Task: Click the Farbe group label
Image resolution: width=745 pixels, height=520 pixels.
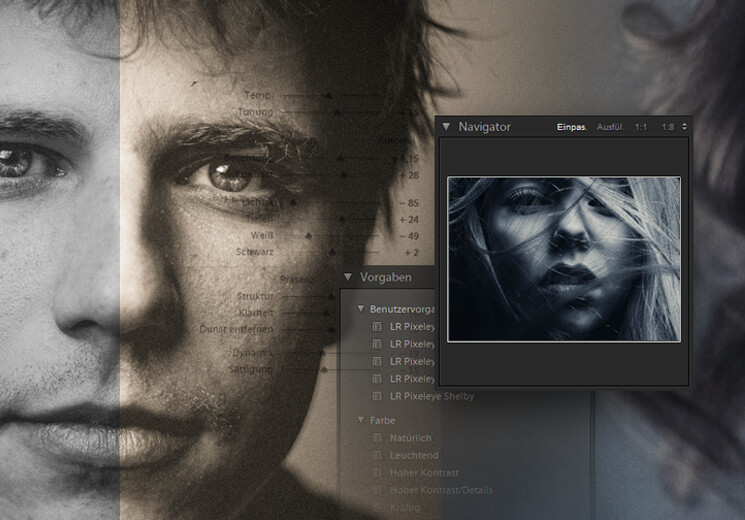Action: point(382,421)
